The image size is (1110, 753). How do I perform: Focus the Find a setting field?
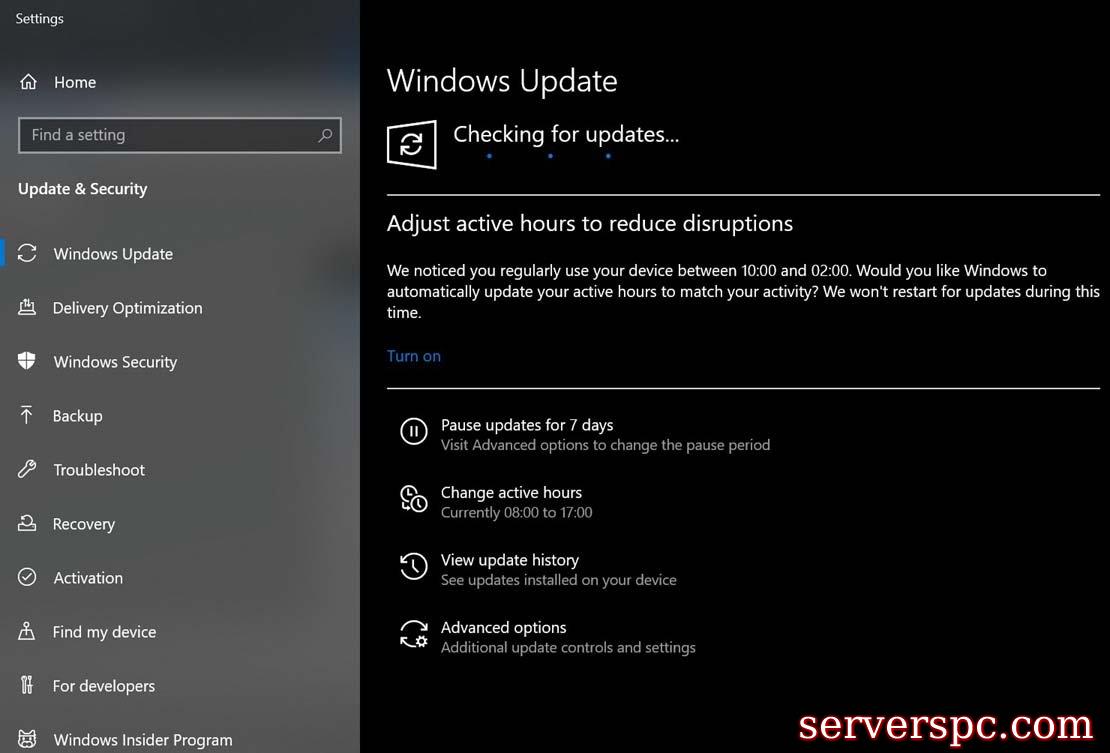pos(180,135)
